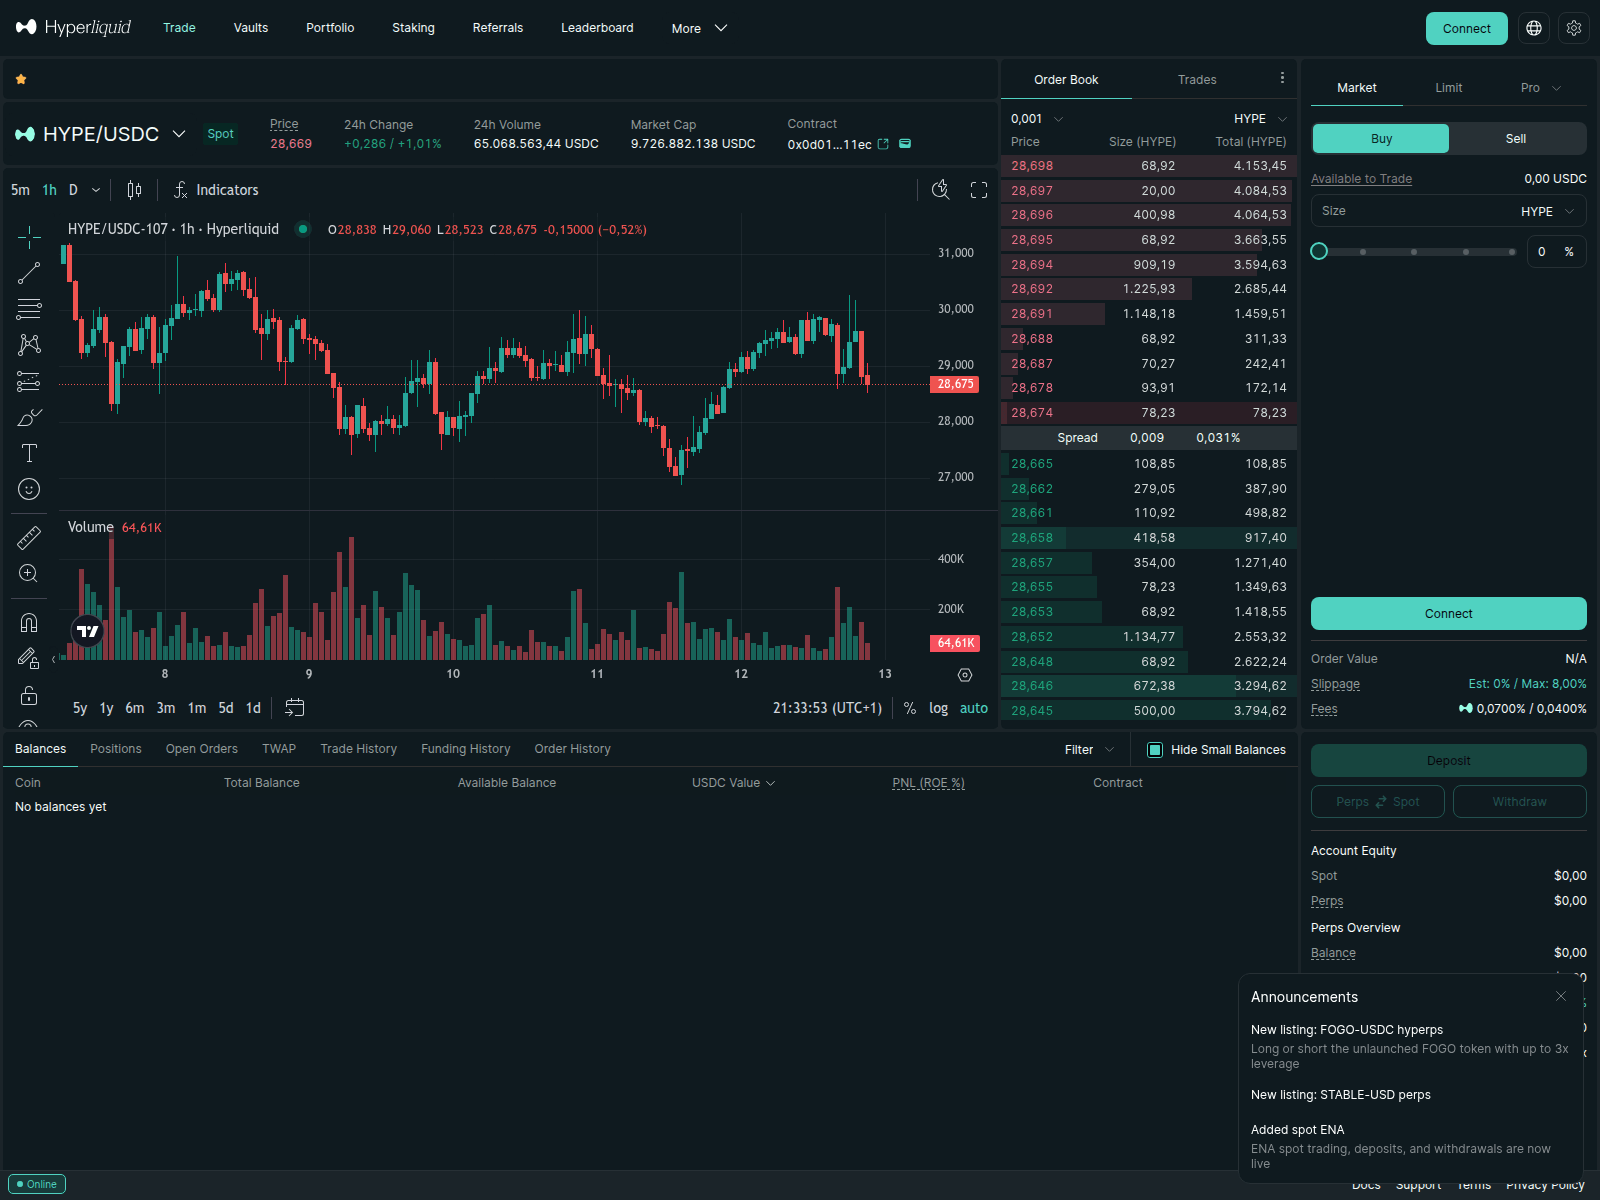Toggle stay in drawing mode pencil-lock
The width and height of the screenshot is (1600, 1200).
29,659
